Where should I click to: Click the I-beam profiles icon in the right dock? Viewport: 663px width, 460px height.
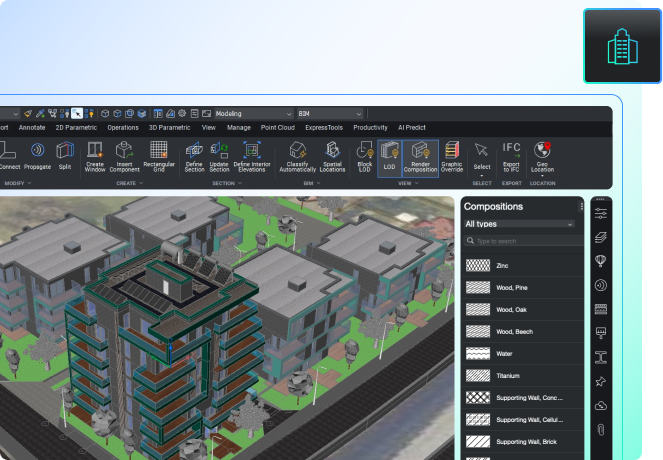[601, 357]
